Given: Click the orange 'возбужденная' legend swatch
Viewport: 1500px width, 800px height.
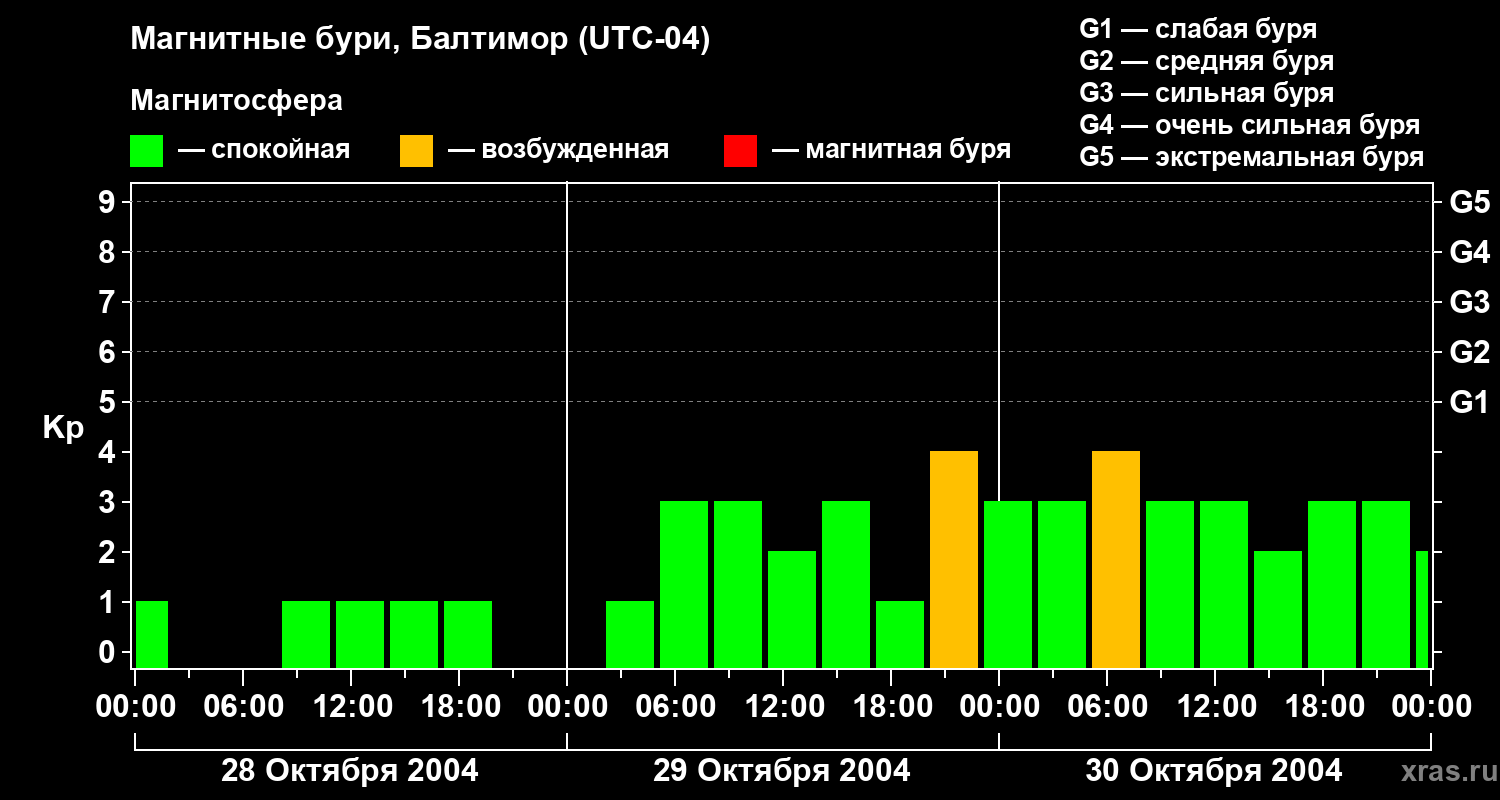Looking at the screenshot, I should [x=416, y=151].
